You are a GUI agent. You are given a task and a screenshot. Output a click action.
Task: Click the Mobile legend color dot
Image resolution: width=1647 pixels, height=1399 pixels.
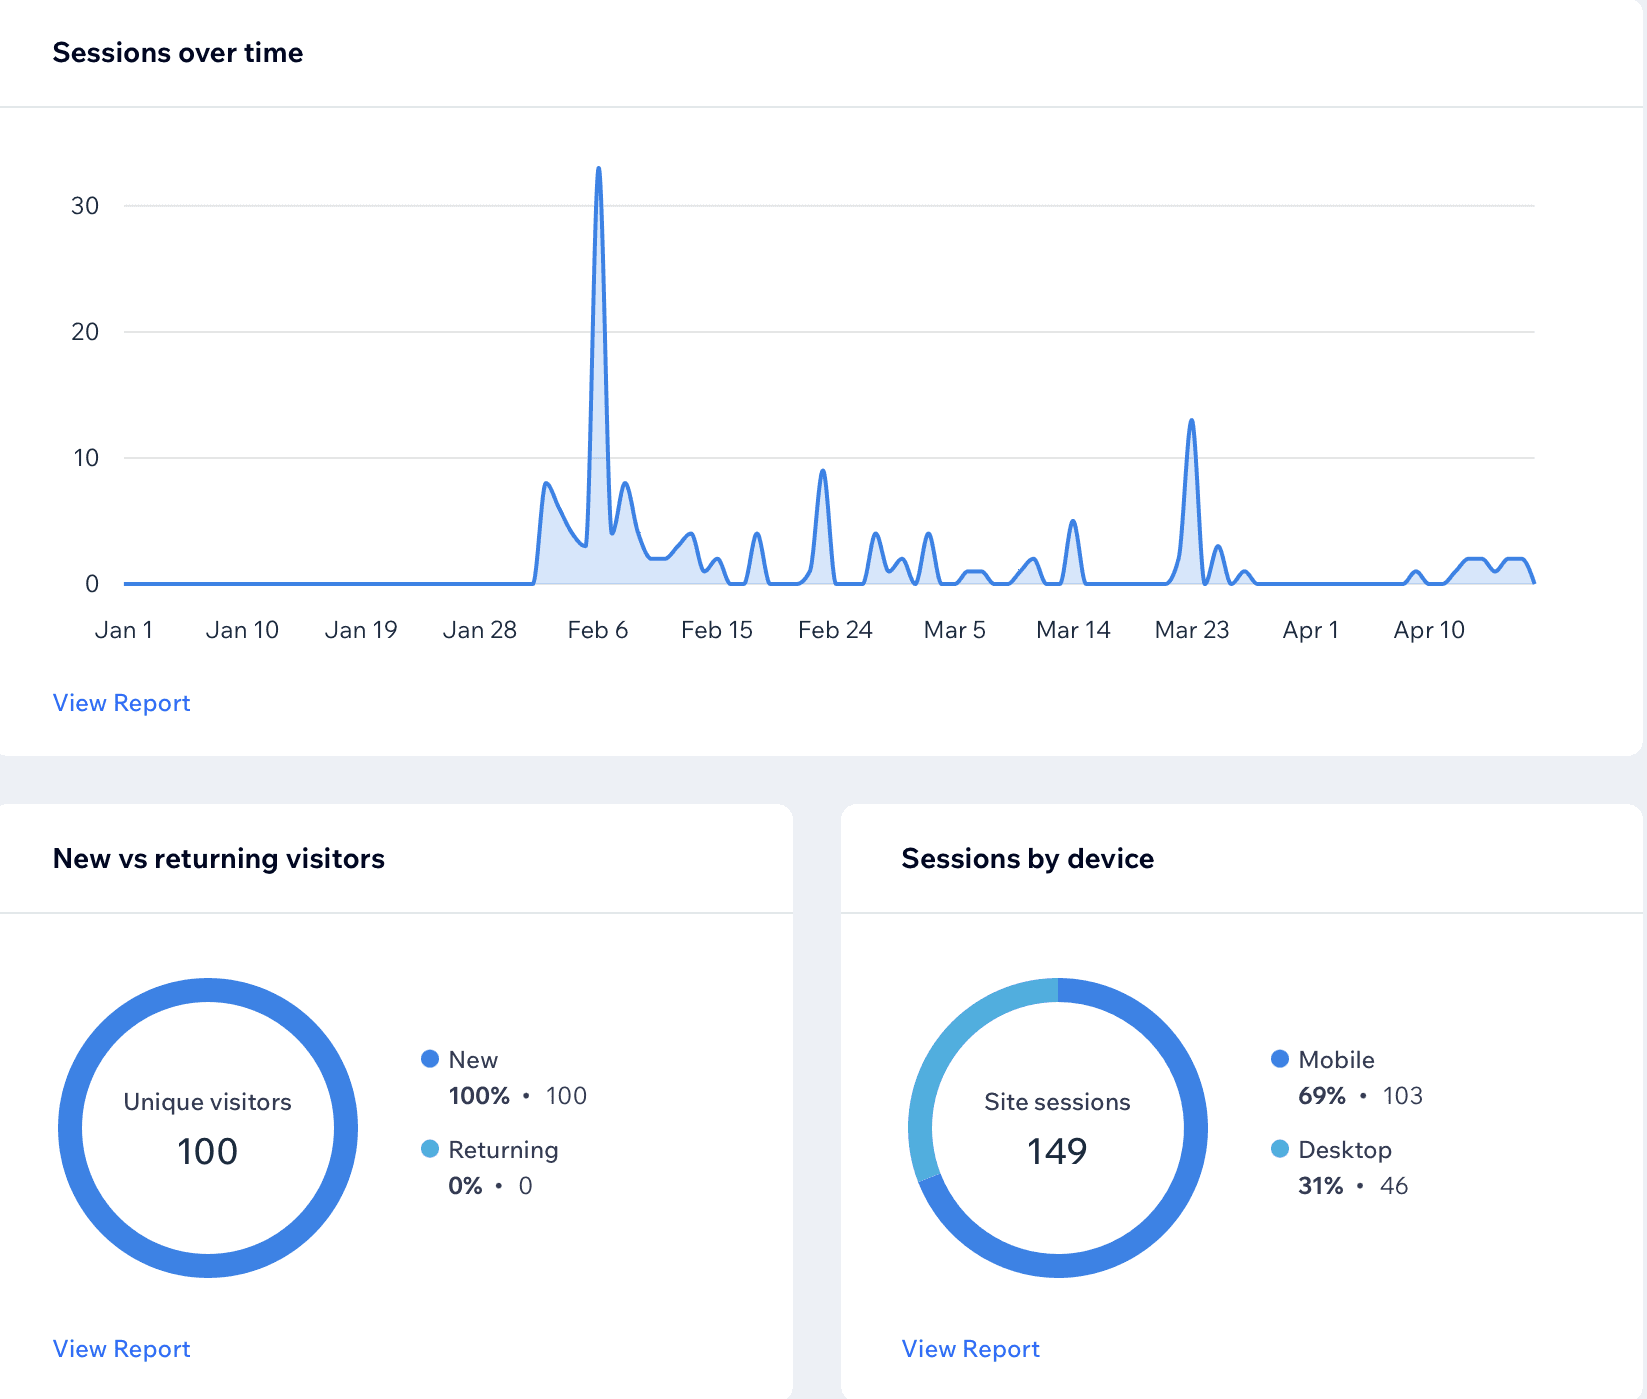click(1280, 1059)
